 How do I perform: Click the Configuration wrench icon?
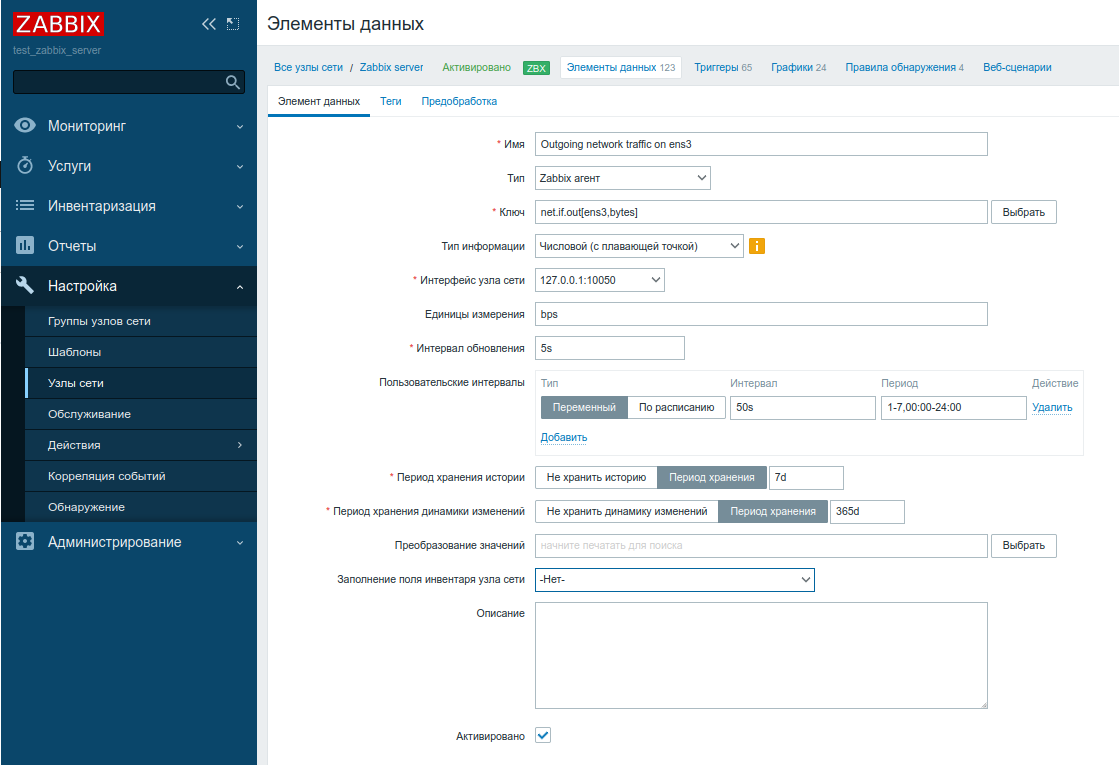coord(25,285)
